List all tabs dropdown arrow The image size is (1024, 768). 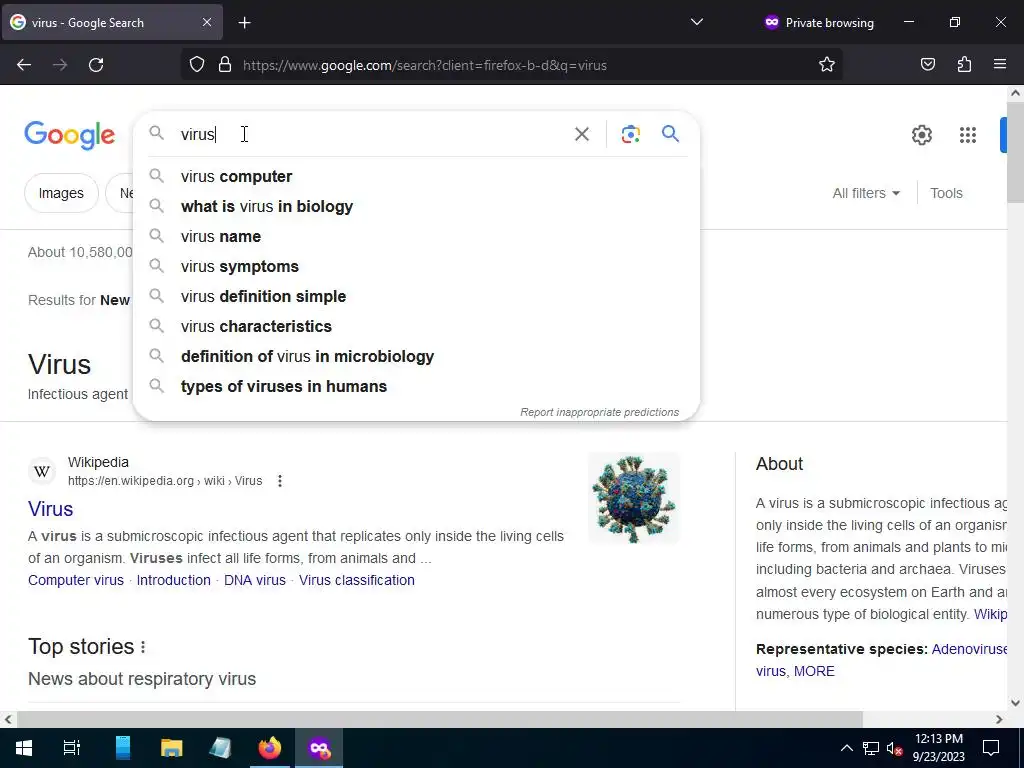pos(697,22)
